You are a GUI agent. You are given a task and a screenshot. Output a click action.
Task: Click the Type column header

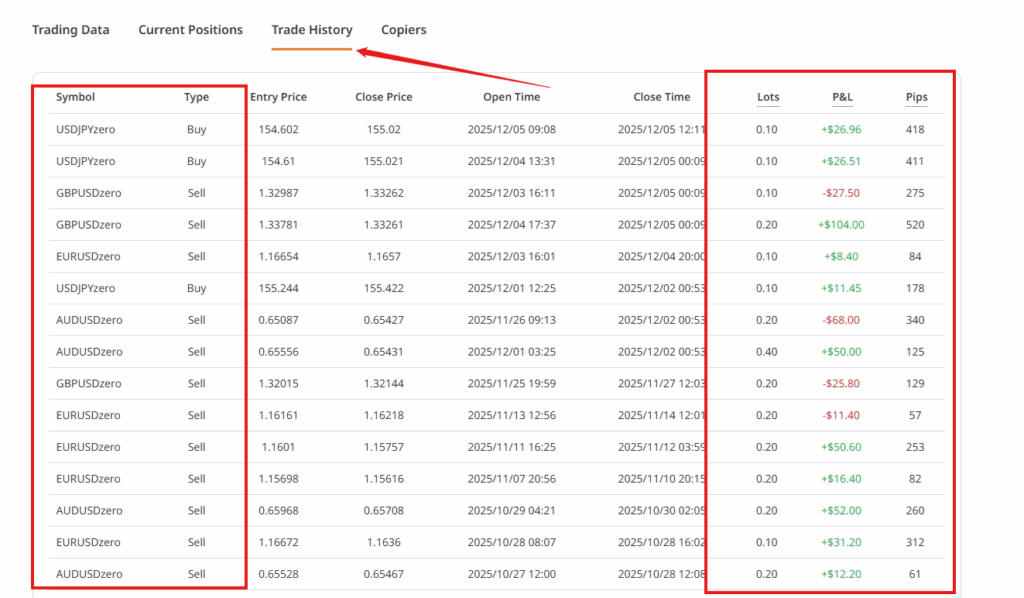click(196, 97)
